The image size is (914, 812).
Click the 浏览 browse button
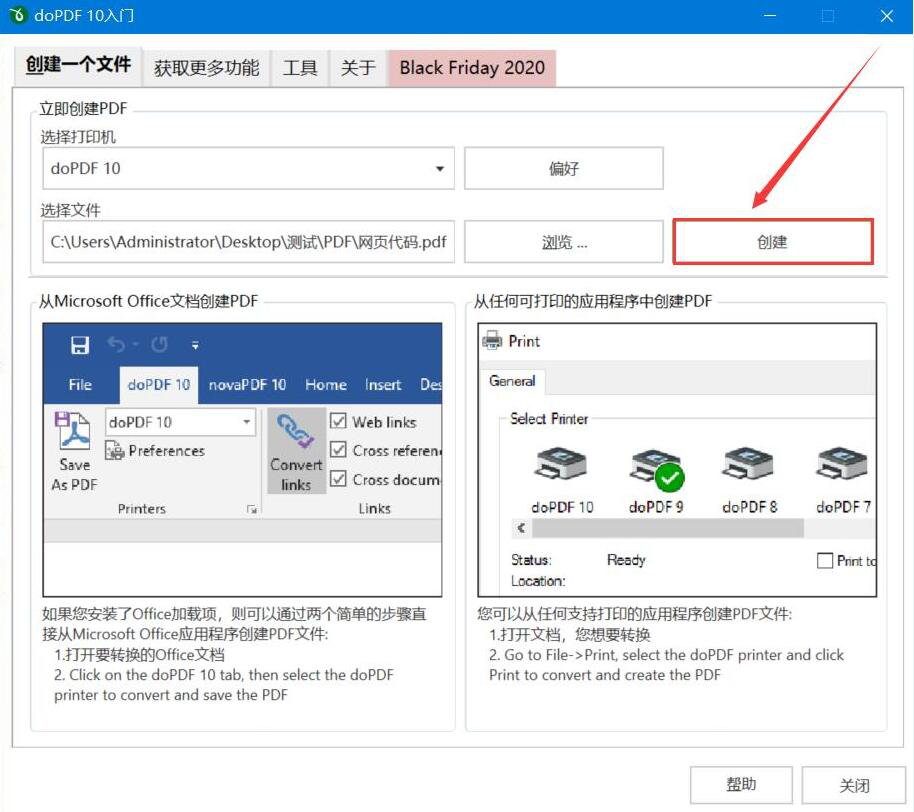click(564, 242)
